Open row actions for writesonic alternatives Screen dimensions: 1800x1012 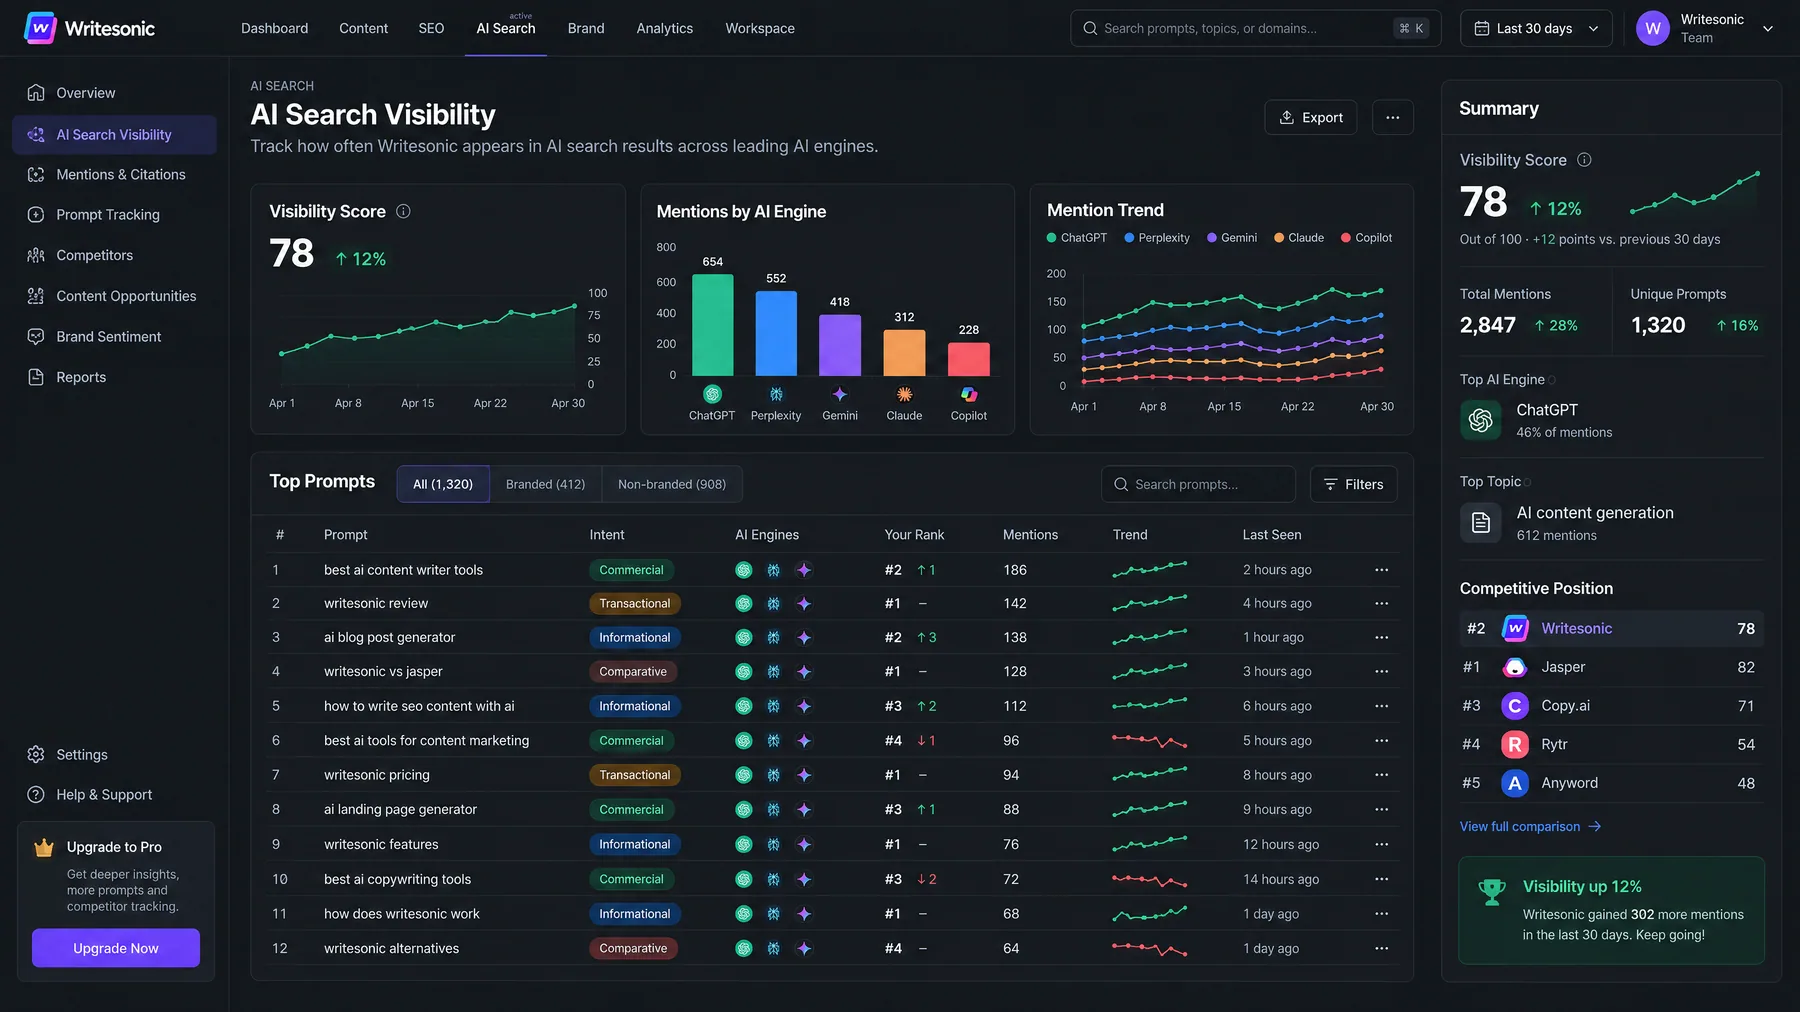1382,948
